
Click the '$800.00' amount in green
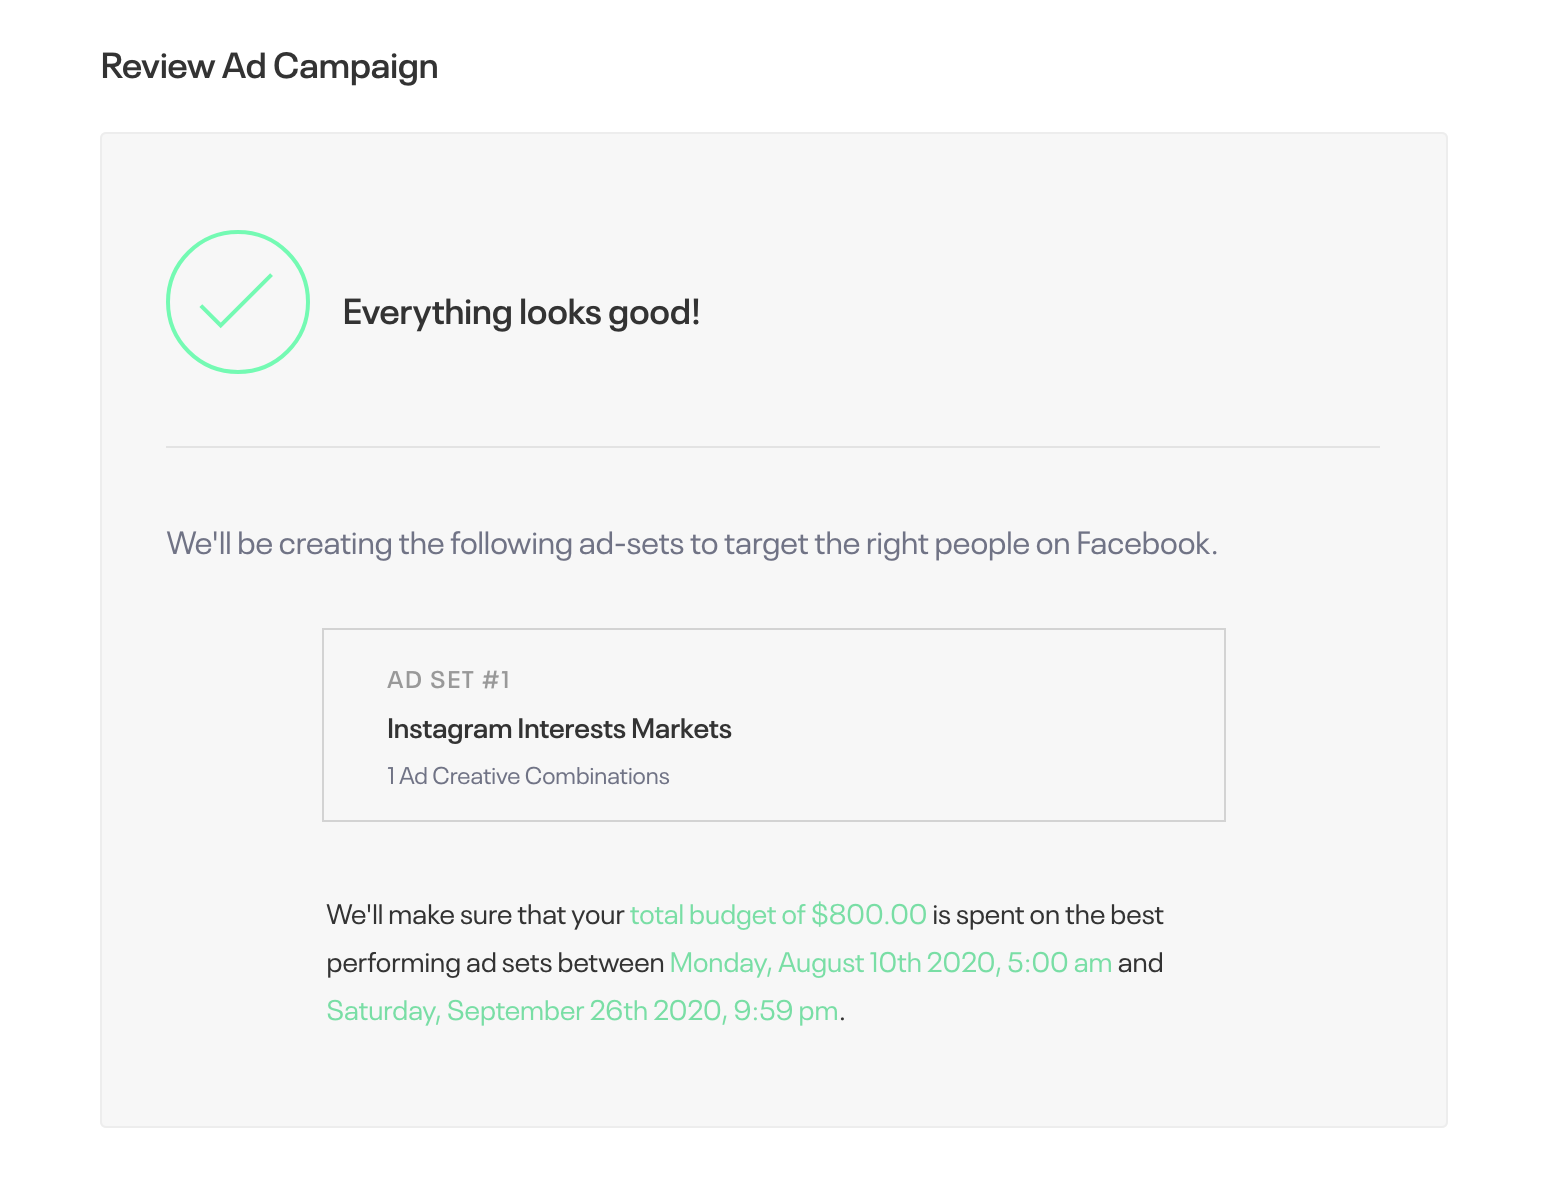[869, 915]
